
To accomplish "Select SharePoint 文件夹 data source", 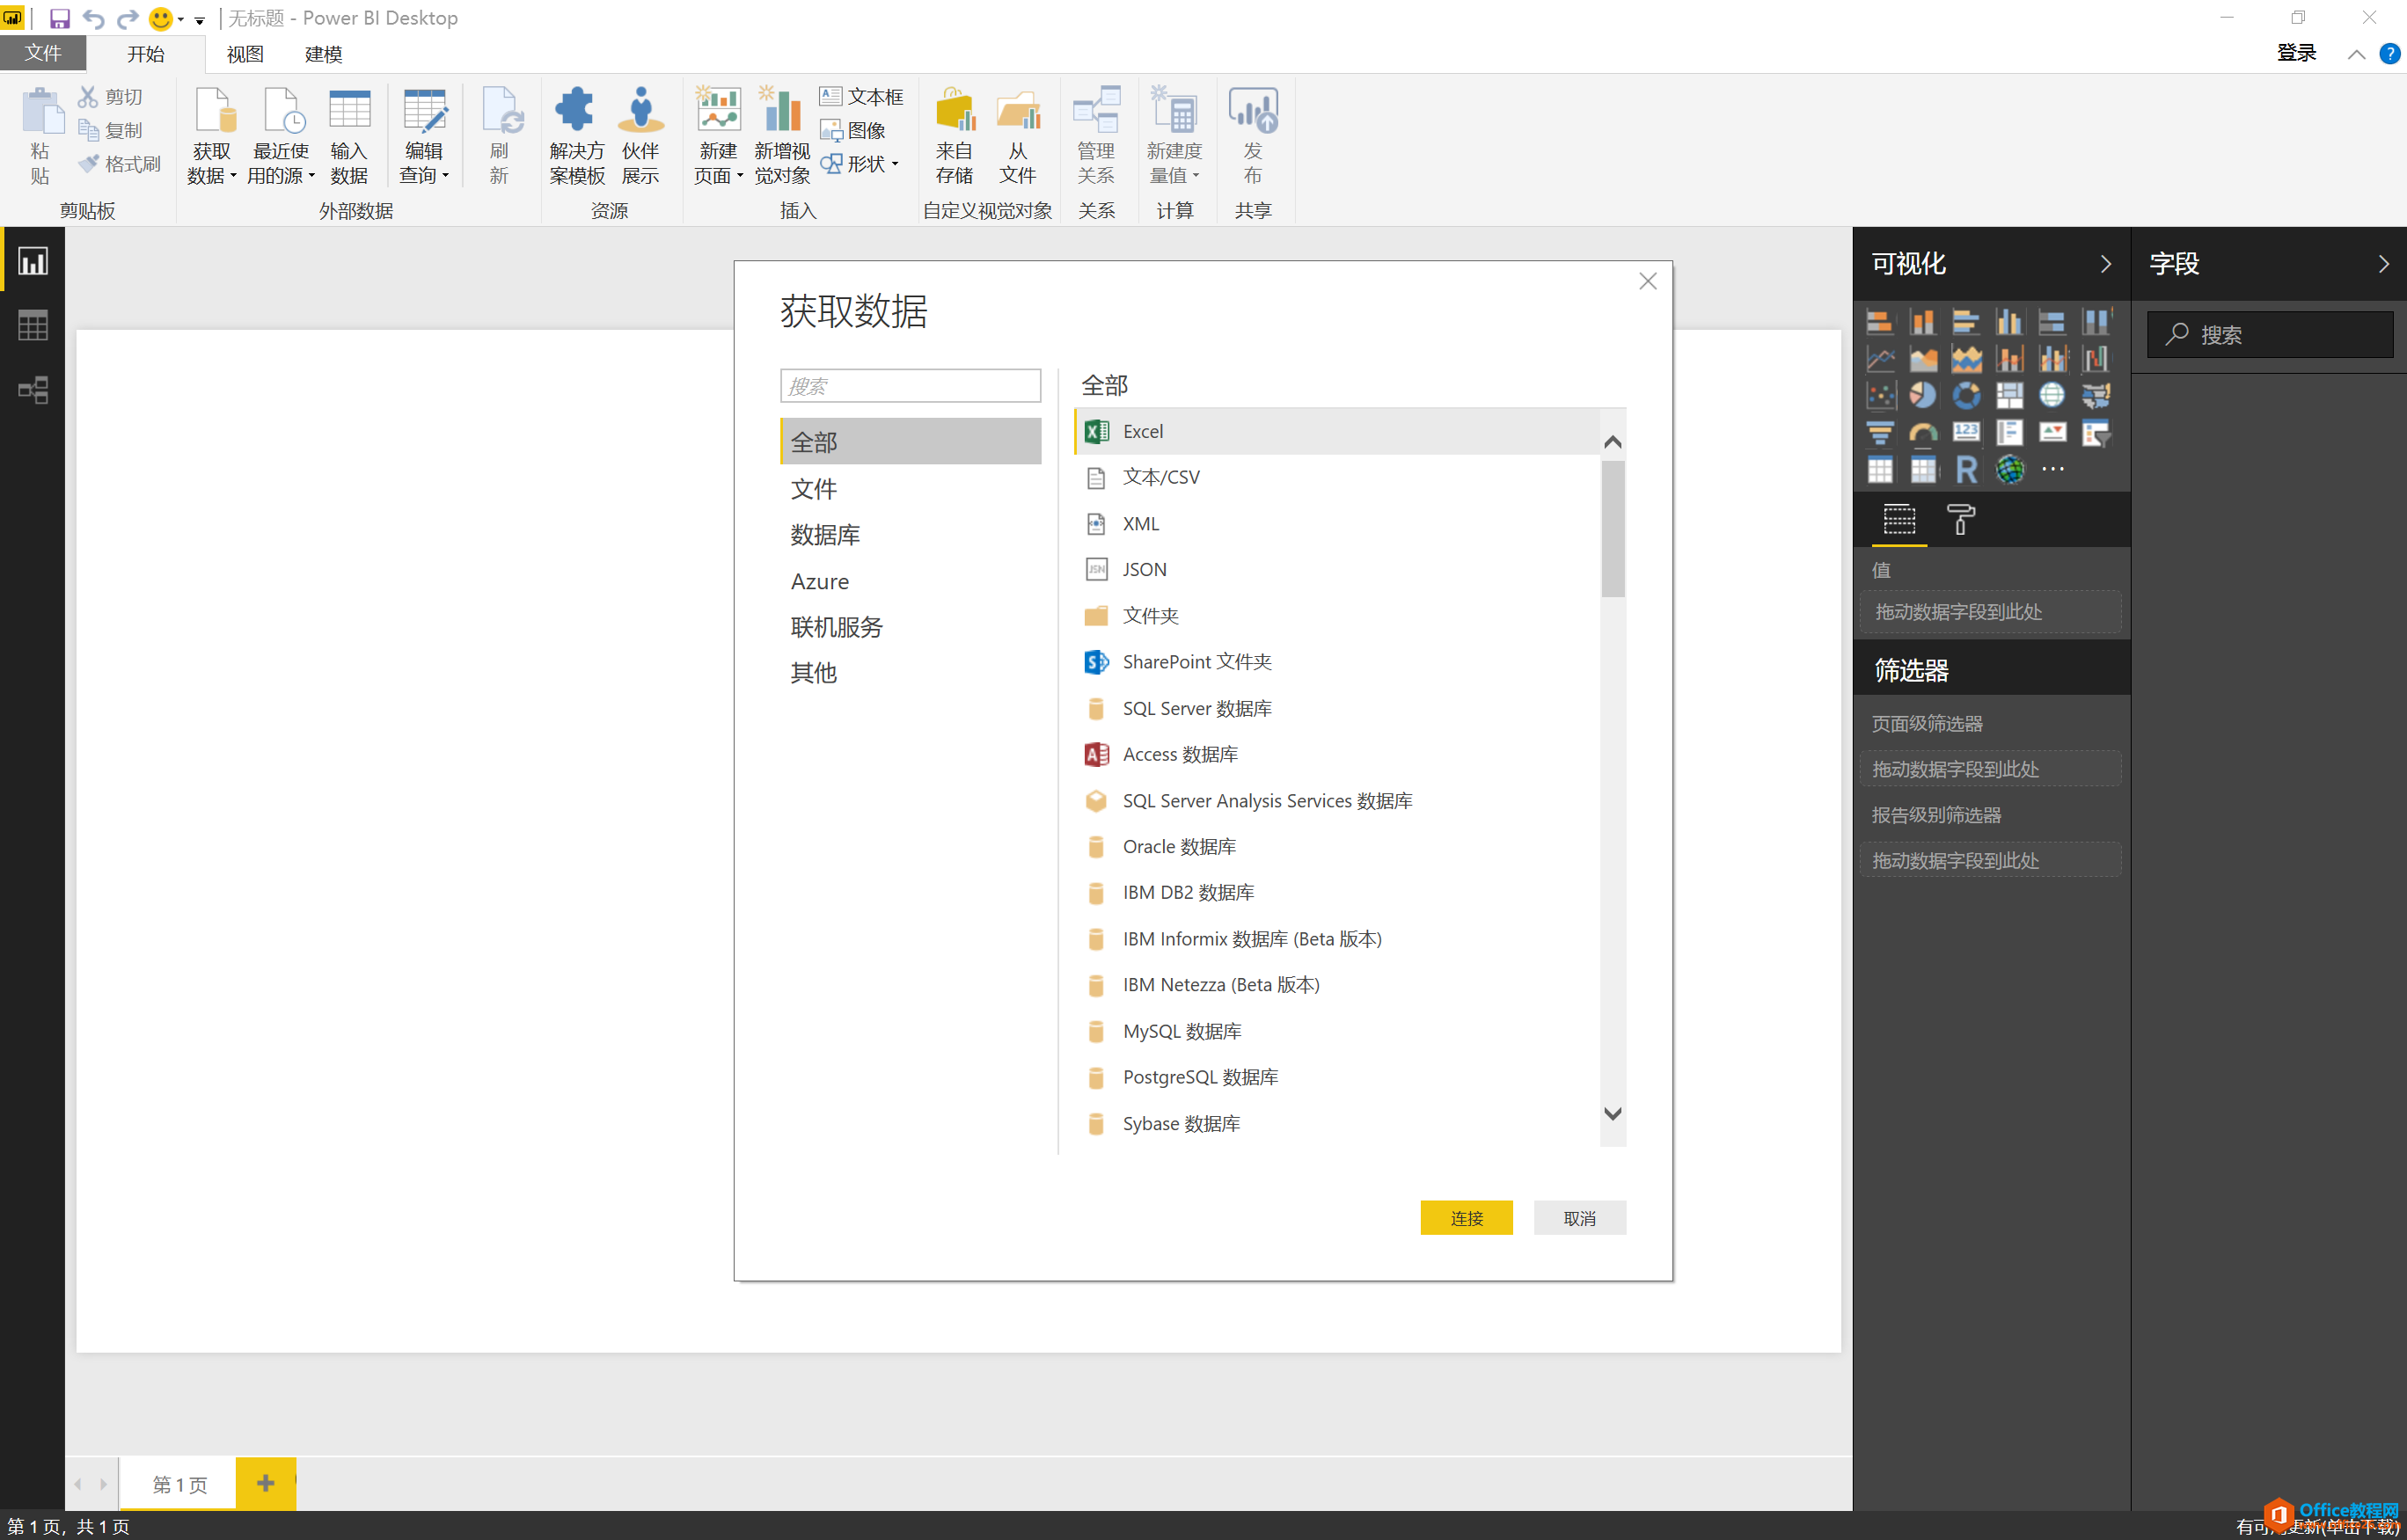I will [1338, 662].
